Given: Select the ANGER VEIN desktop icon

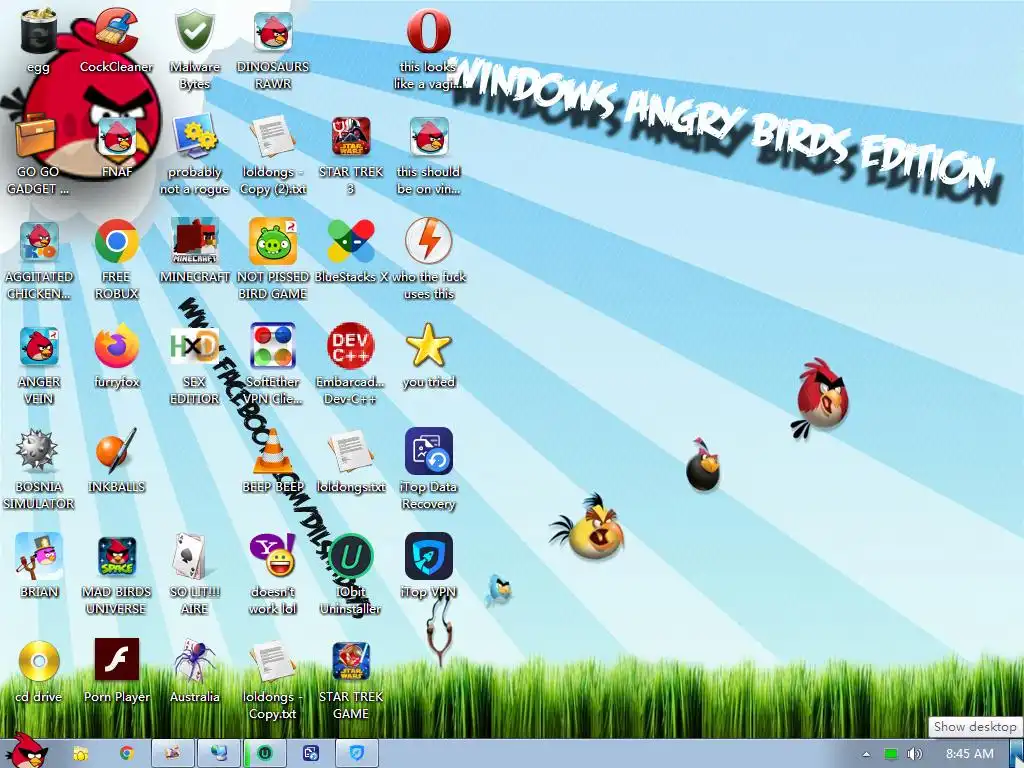Looking at the screenshot, I should tap(39, 347).
